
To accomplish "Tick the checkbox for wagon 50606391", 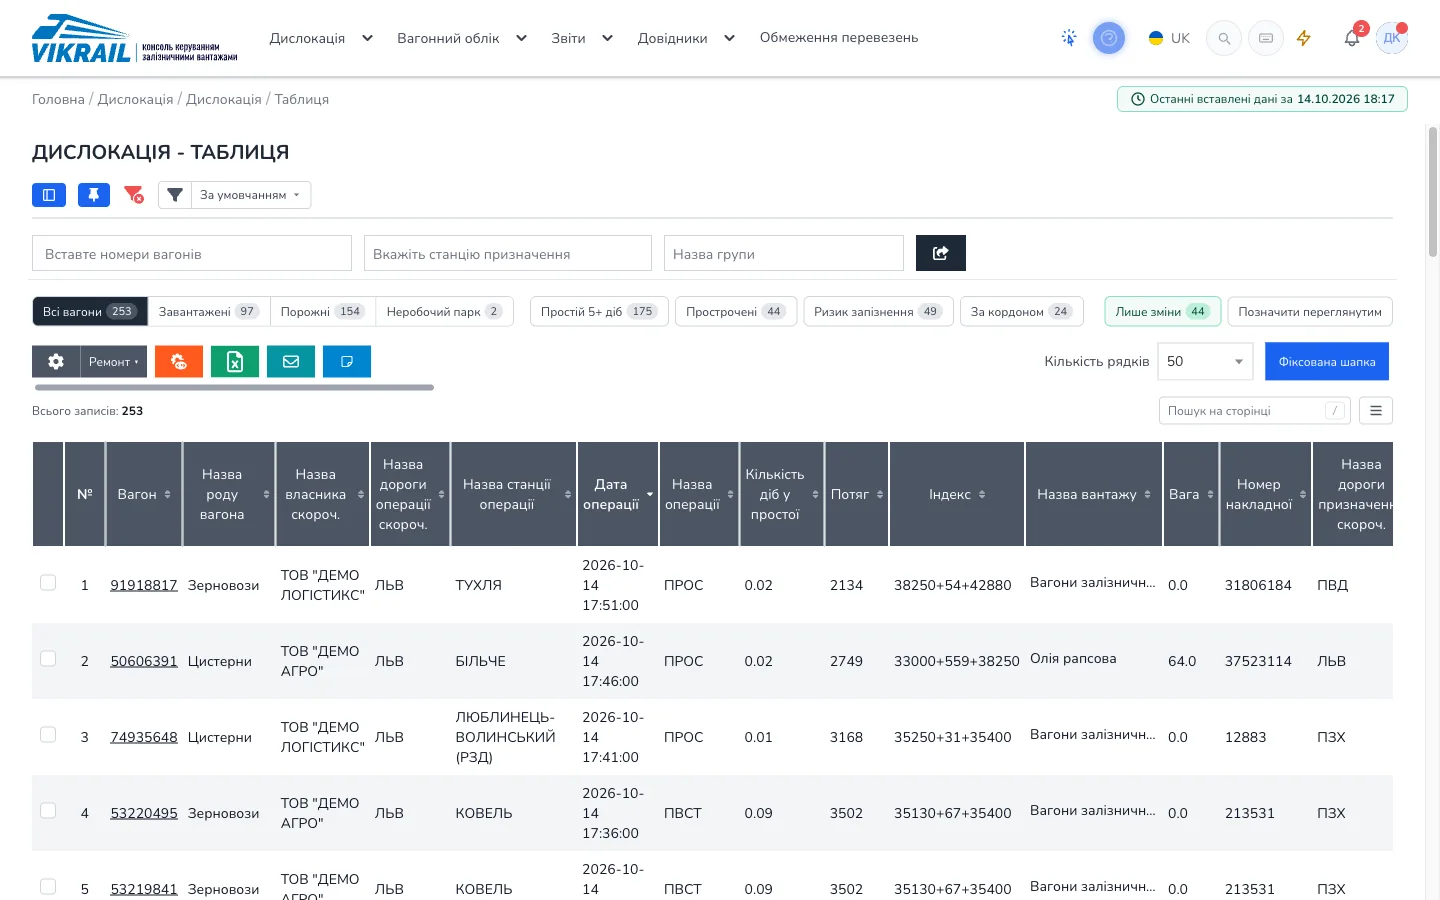I will tap(48, 658).
